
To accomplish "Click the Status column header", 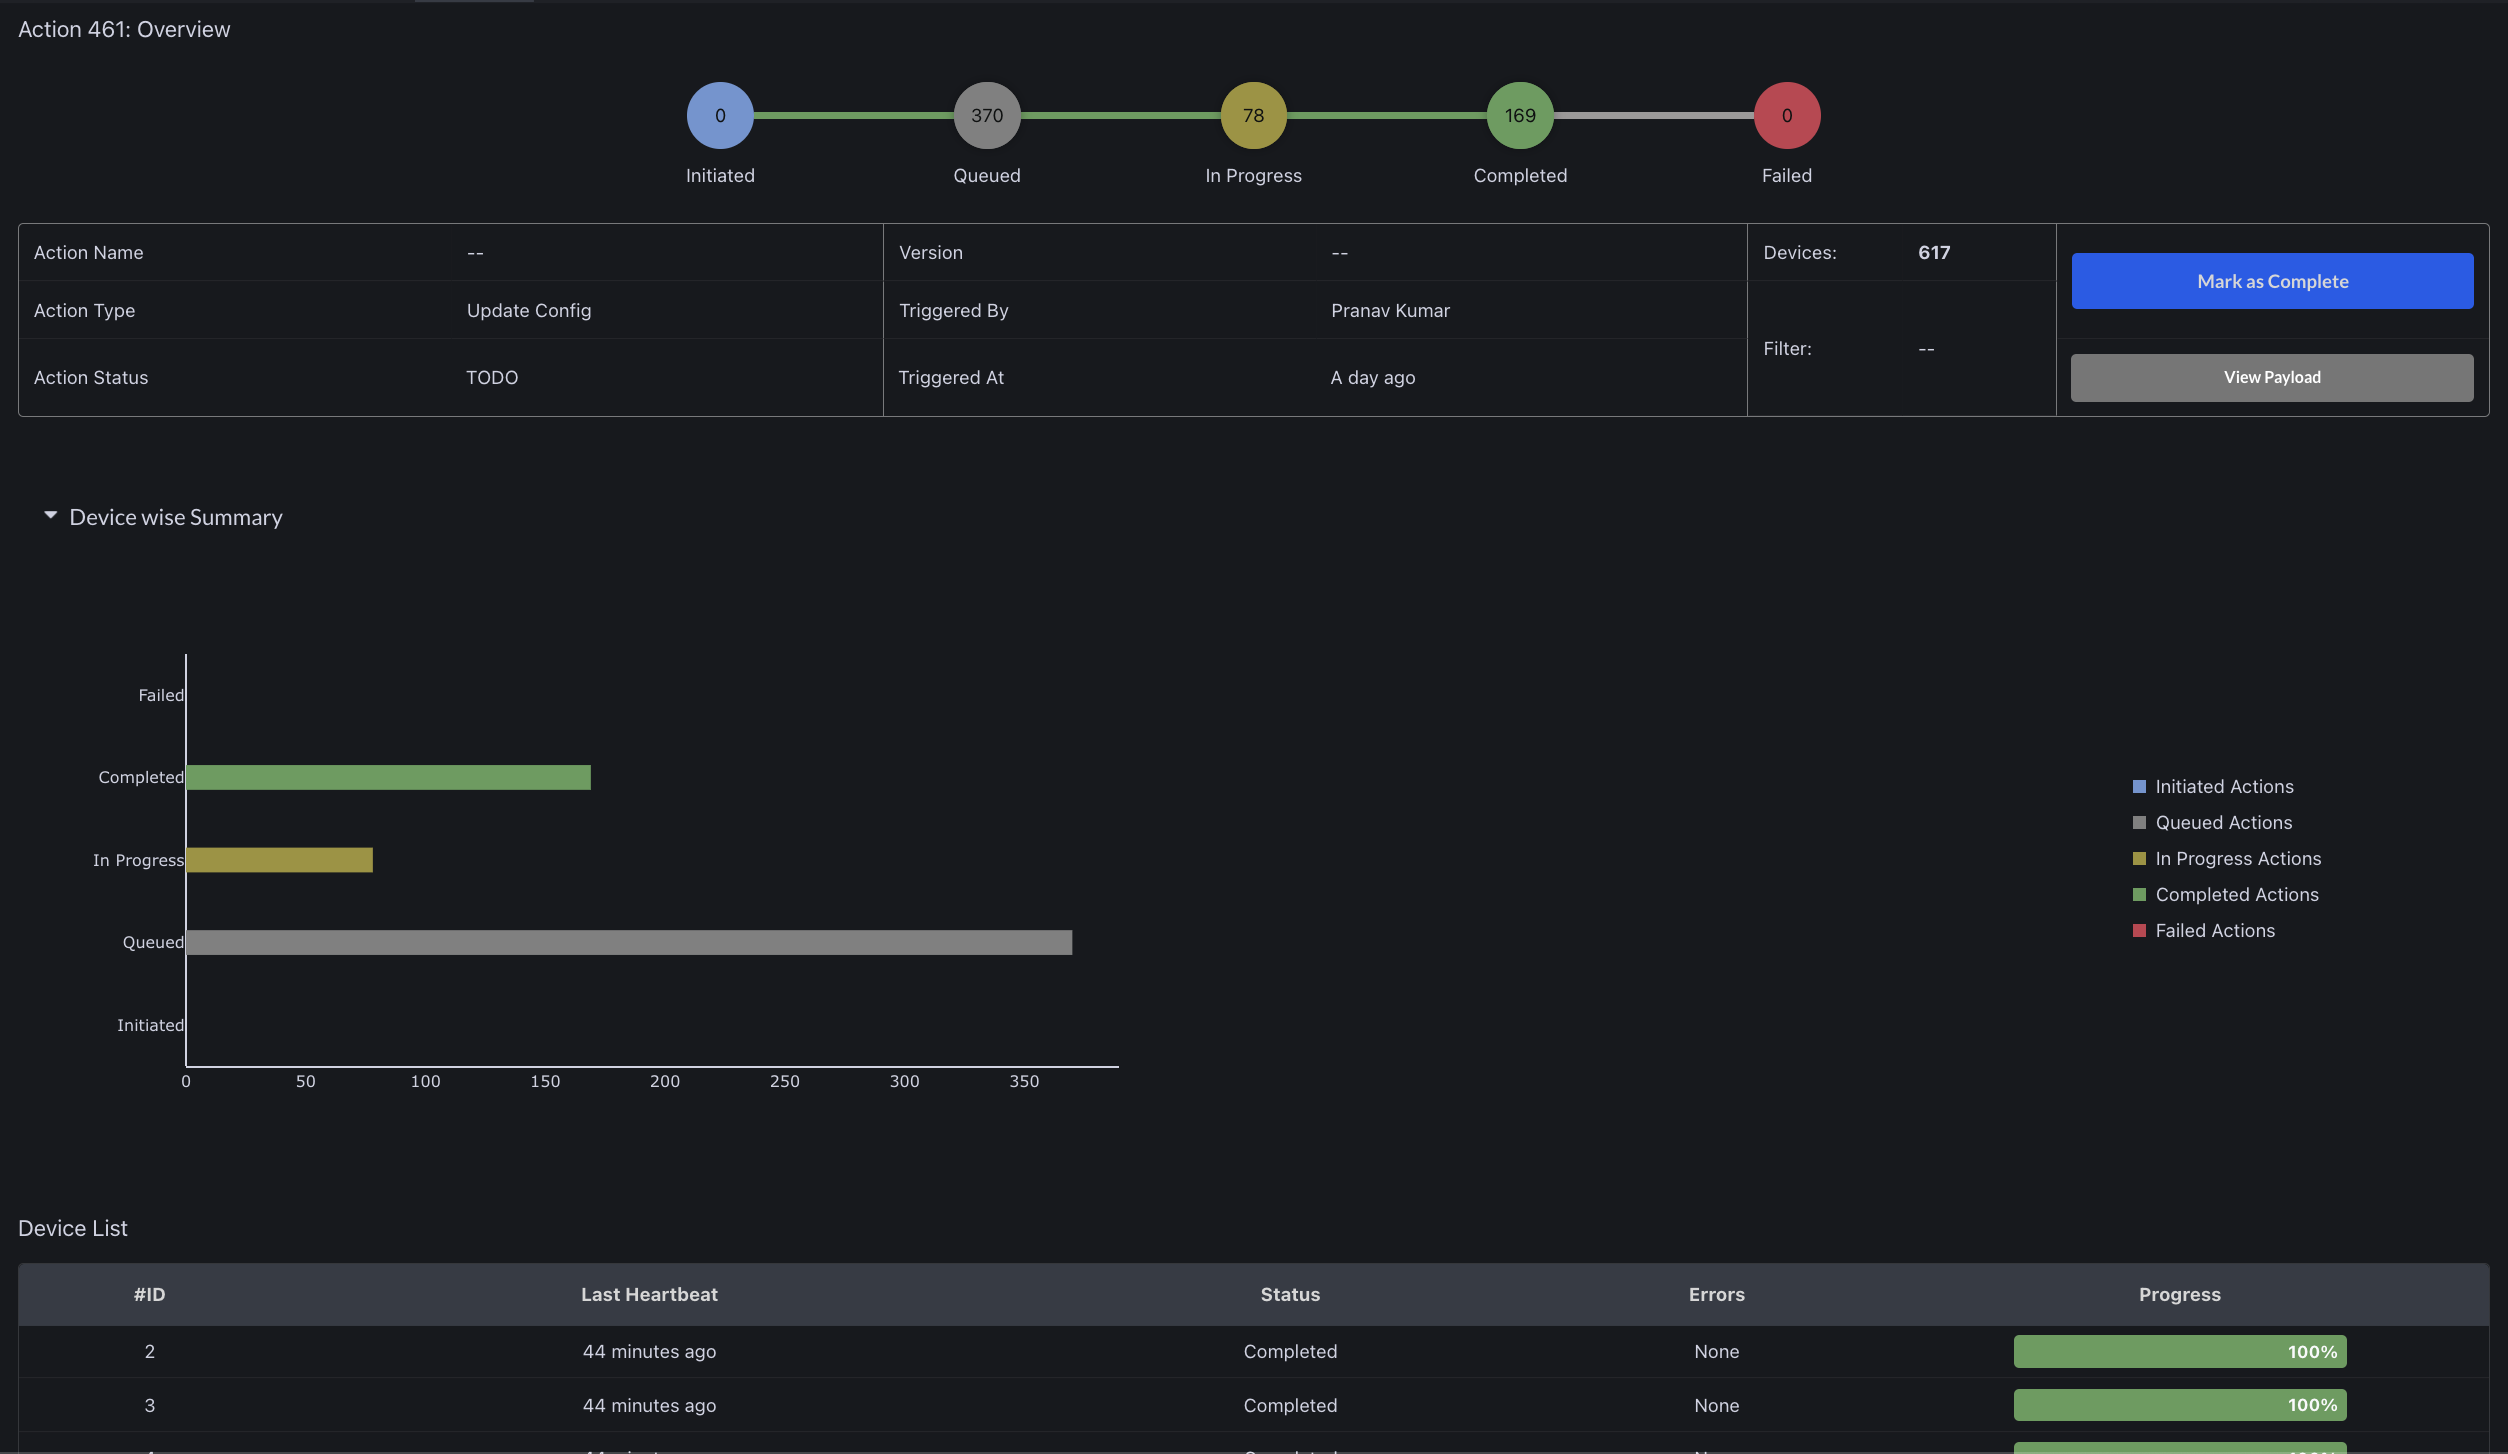I will (x=1289, y=1294).
